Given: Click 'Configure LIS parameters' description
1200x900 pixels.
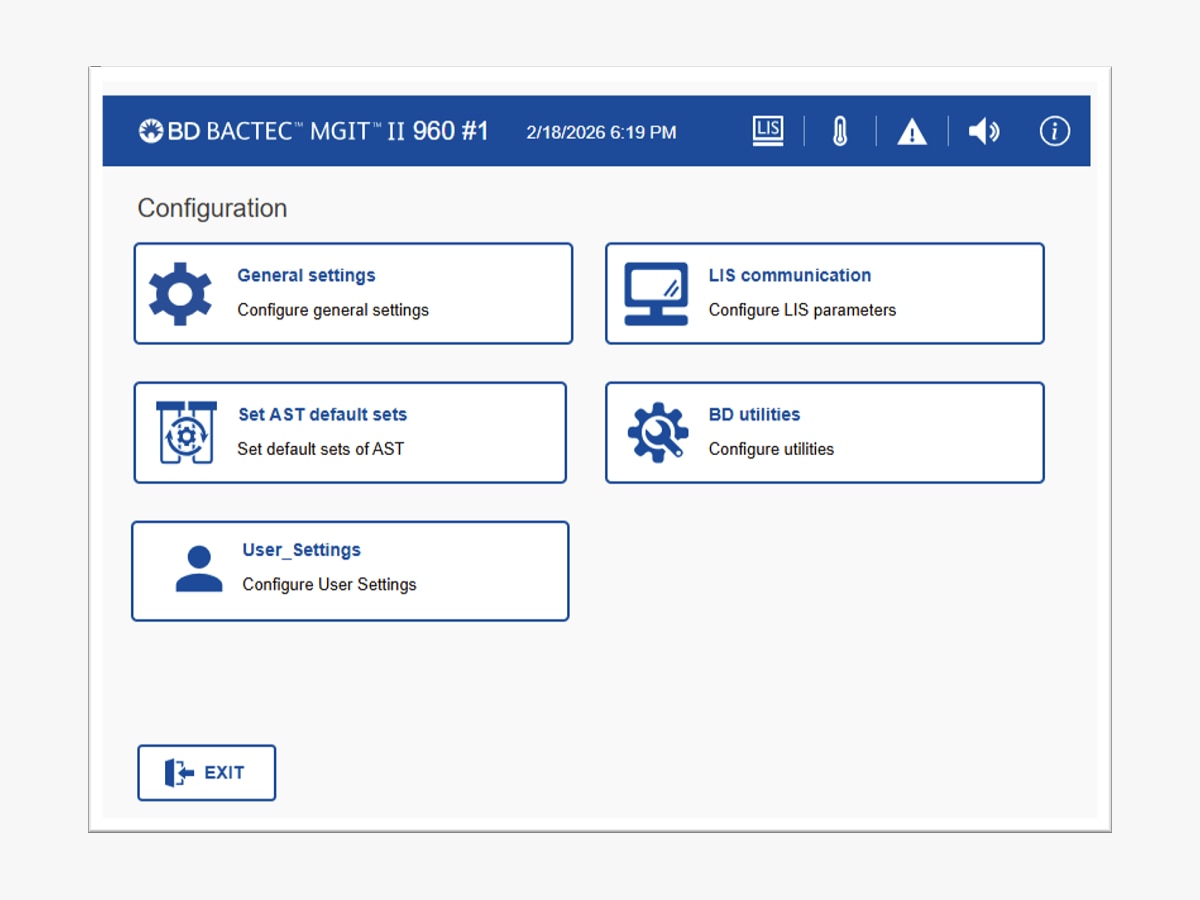Looking at the screenshot, I should (x=802, y=310).
